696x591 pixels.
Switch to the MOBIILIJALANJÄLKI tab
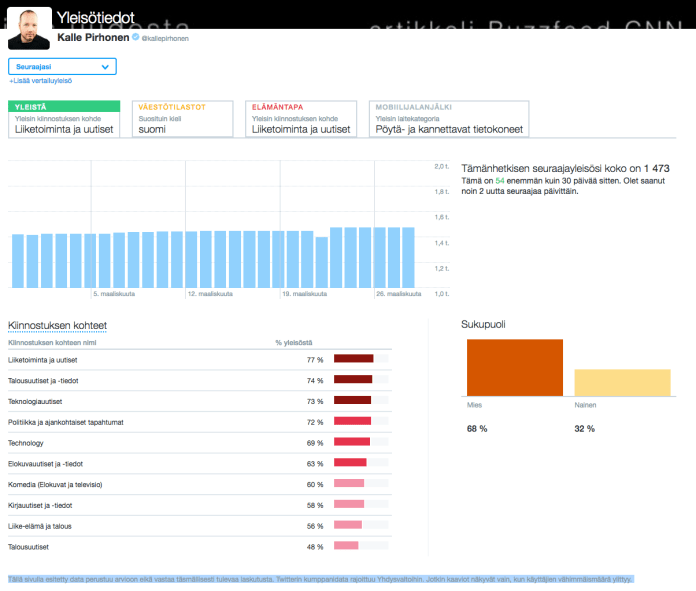tap(447, 118)
